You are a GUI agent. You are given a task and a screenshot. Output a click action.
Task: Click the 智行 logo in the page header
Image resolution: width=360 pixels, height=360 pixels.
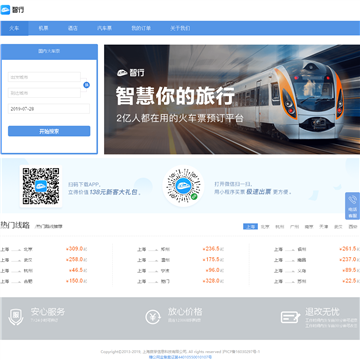tap(12, 10)
